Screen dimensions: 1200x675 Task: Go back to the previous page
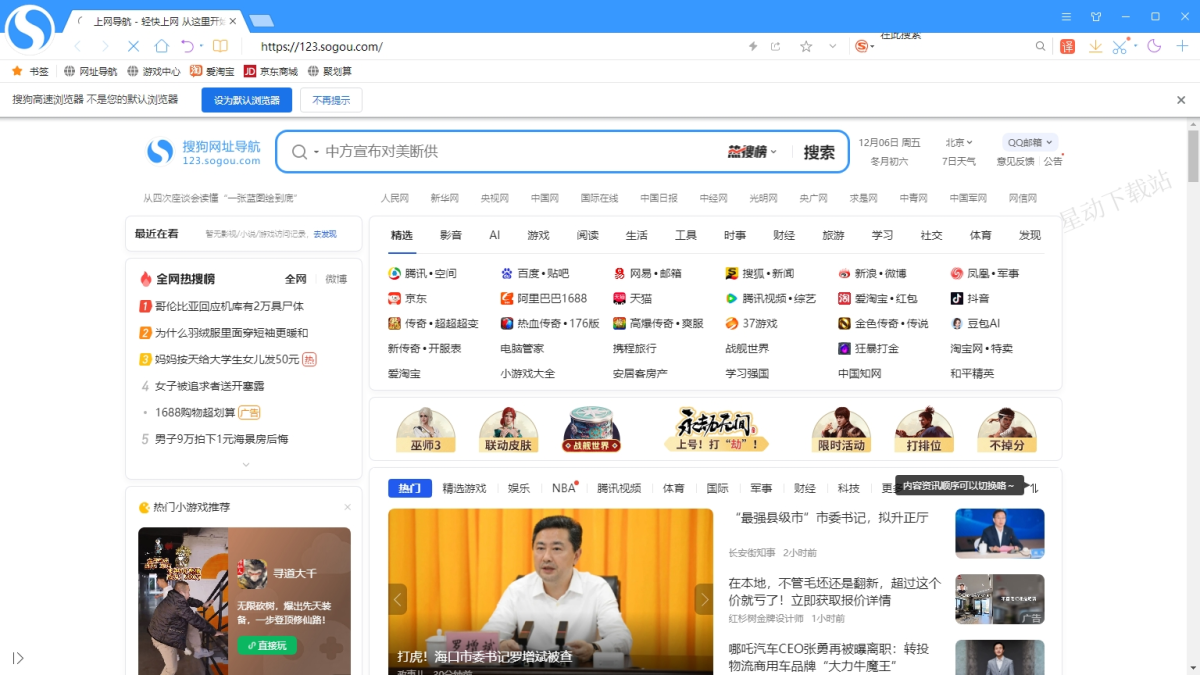pos(78,46)
